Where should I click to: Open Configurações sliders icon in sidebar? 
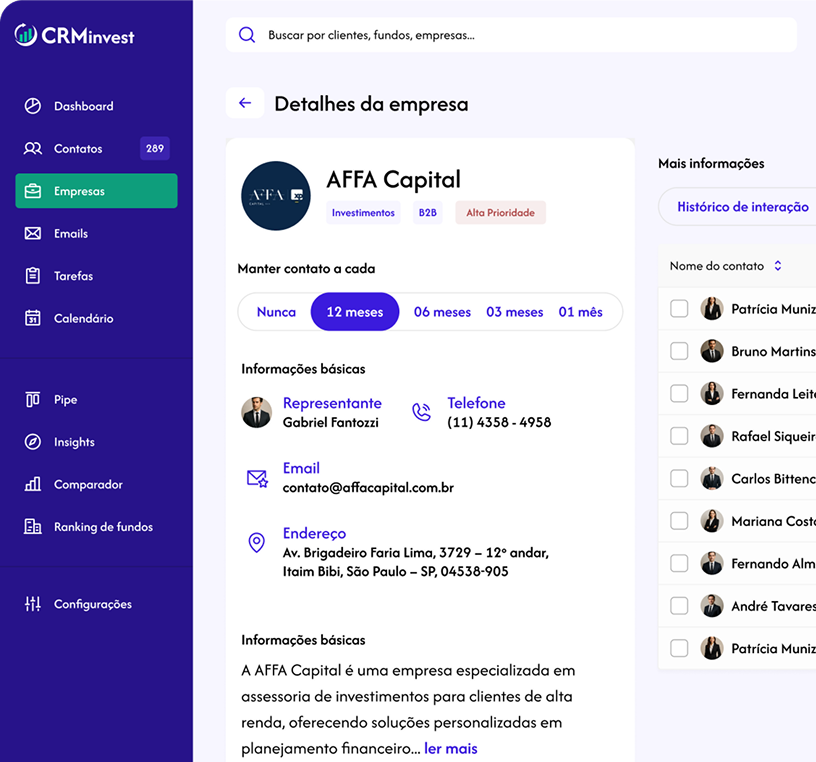pyautogui.click(x=33, y=604)
